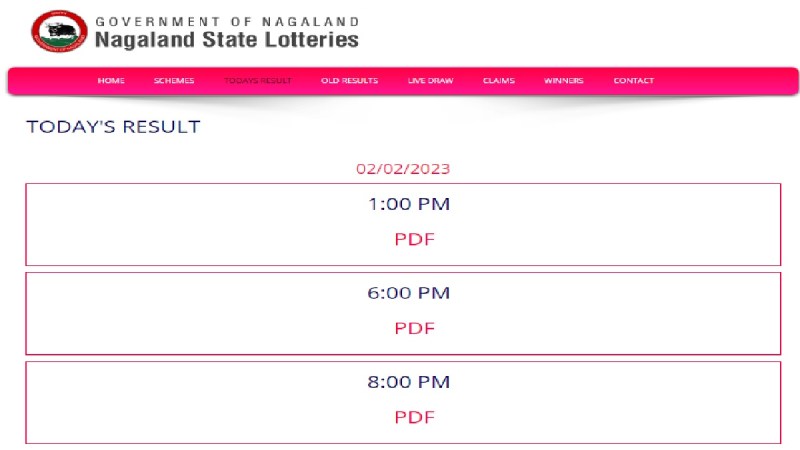Viewport: 800px width, 450px height.
Task: Open the 8:00 PM result PDF
Action: [x=414, y=417]
